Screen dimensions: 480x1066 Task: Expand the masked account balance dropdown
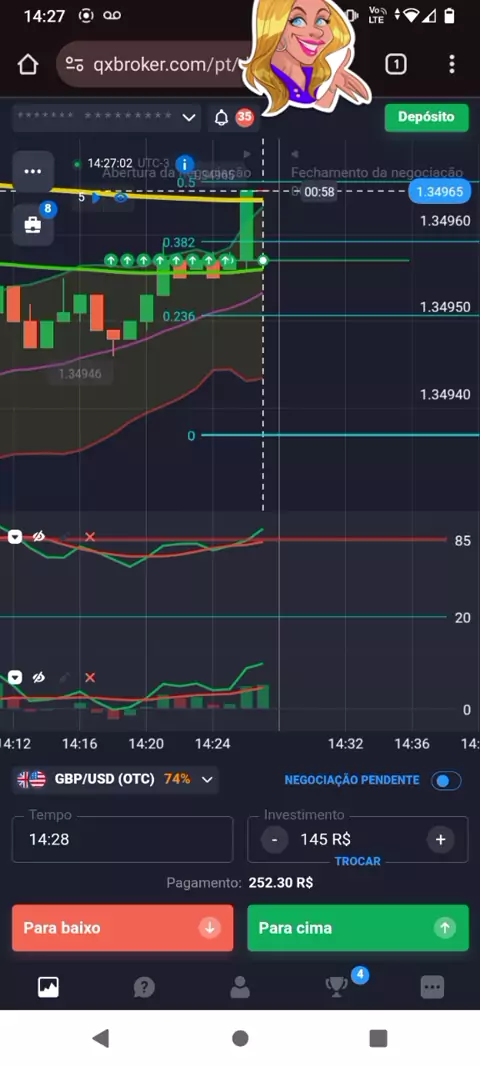[107, 118]
